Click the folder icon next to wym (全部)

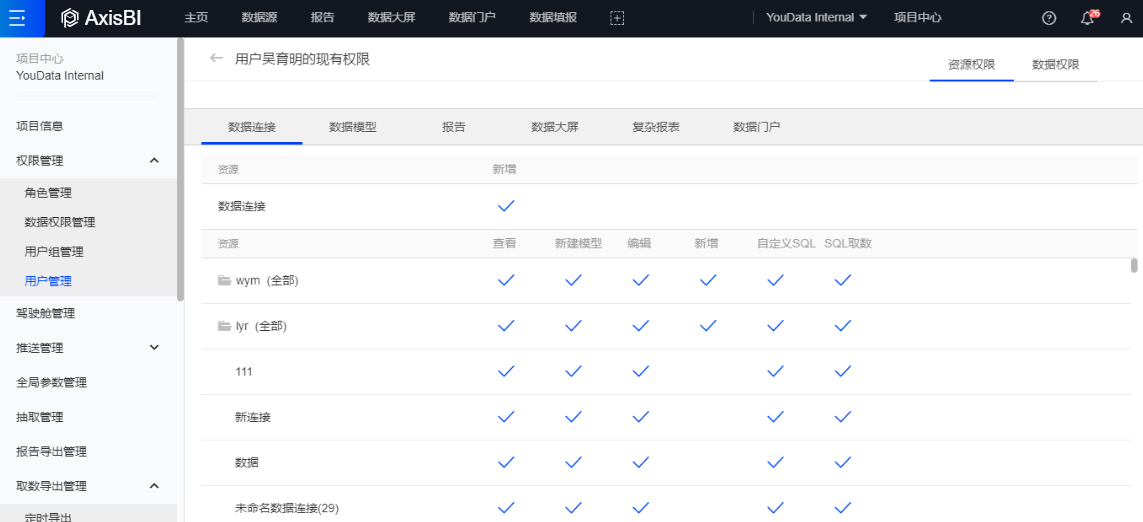click(225, 281)
